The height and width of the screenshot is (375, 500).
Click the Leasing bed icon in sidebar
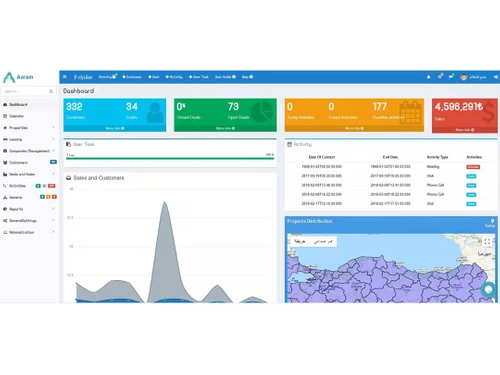point(5,139)
